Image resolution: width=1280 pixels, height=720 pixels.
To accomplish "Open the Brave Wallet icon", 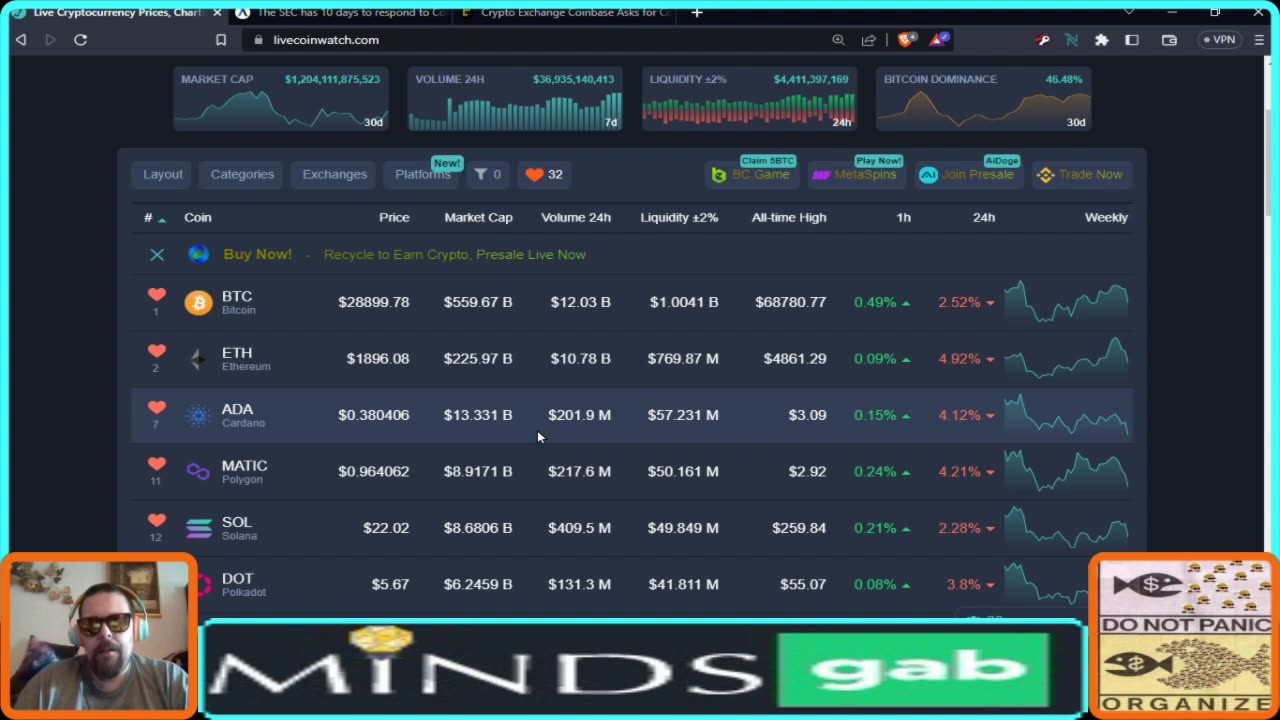I will click(x=1169, y=40).
